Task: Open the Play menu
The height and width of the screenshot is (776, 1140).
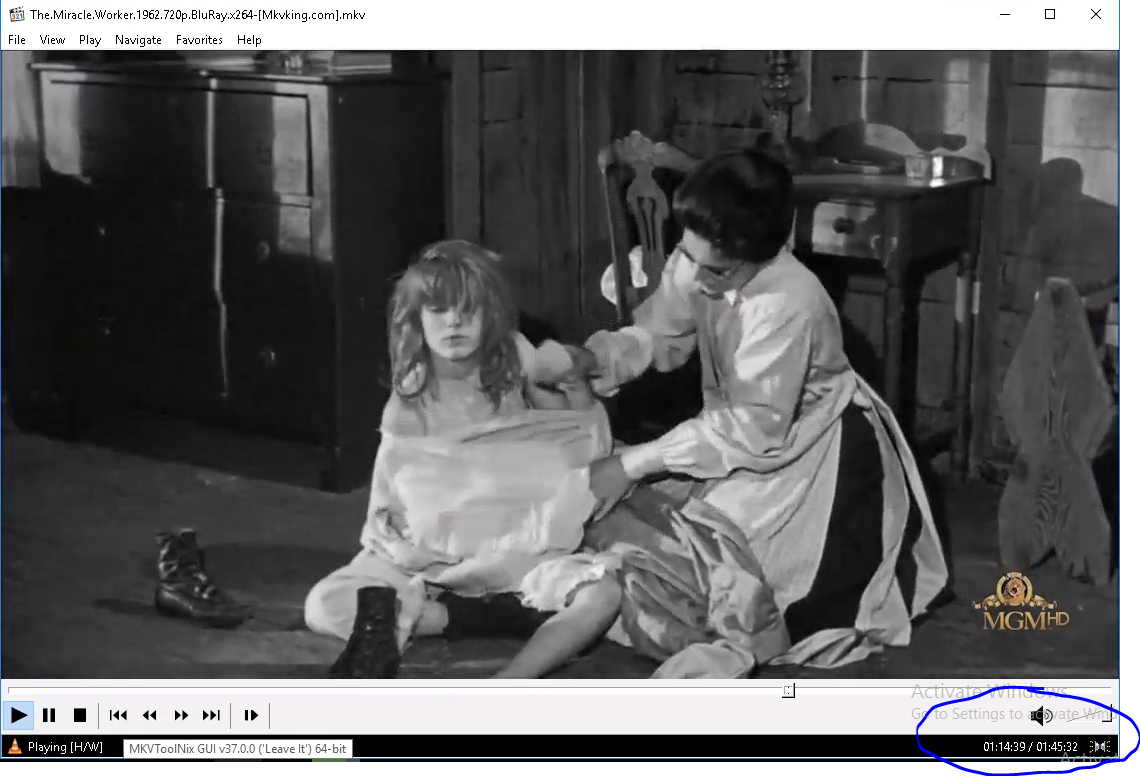Action: (x=90, y=40)
